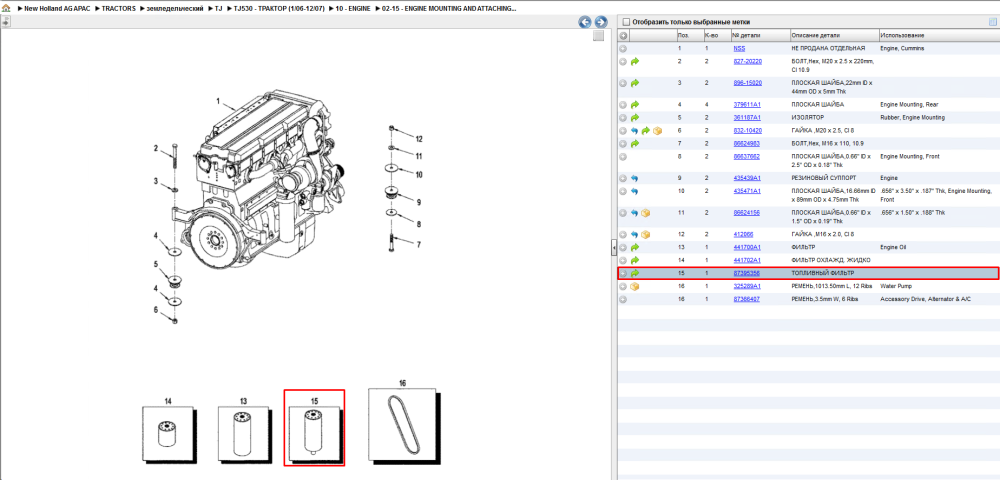
Task: Click callout number 7 on diagram
Action: 419,244
